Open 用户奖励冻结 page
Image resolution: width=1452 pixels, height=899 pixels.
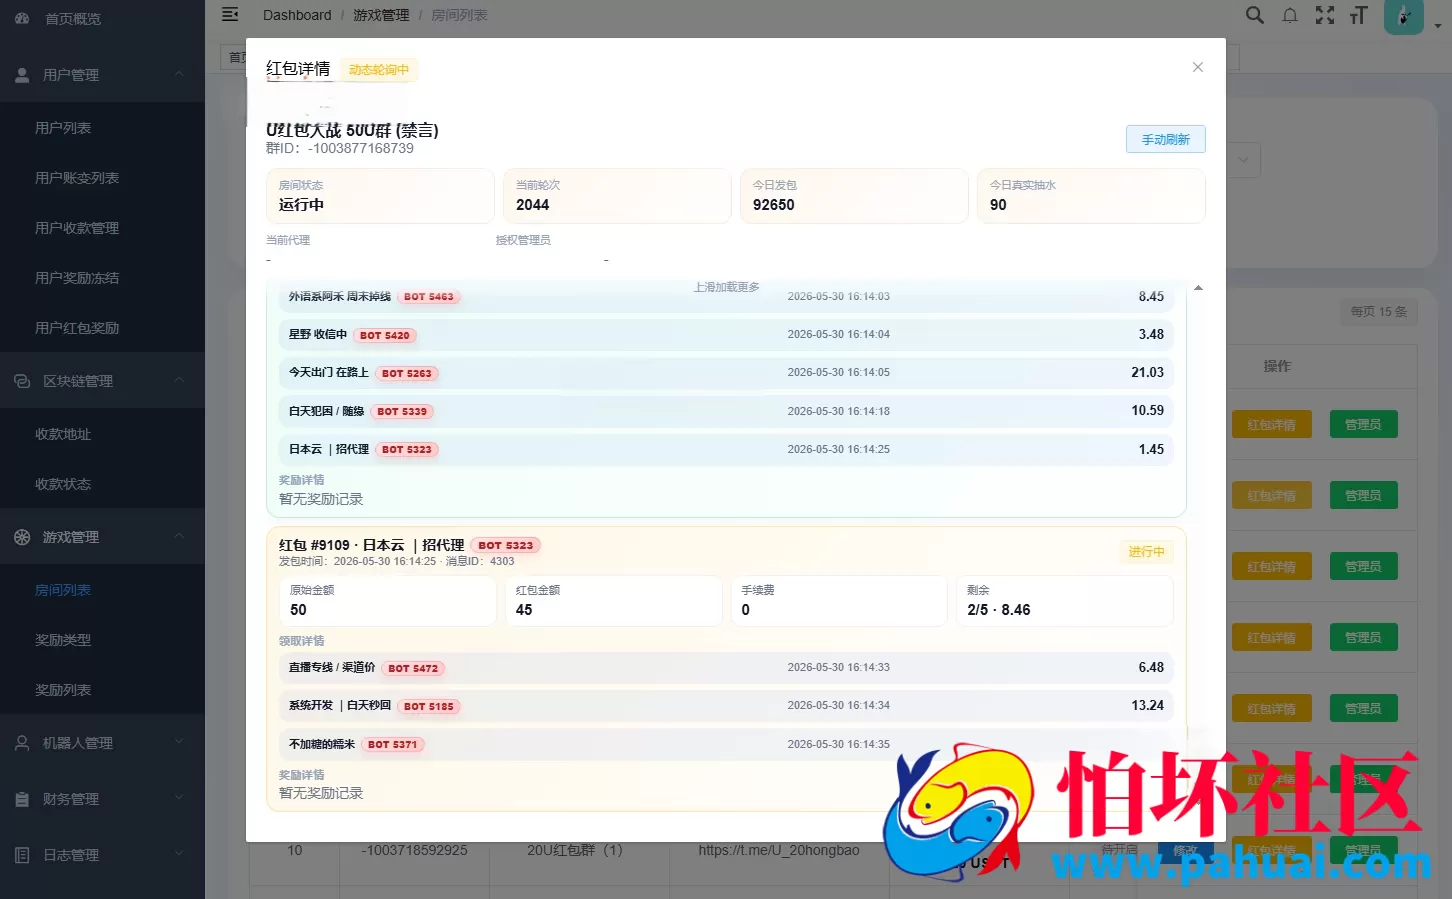point(102,278)
